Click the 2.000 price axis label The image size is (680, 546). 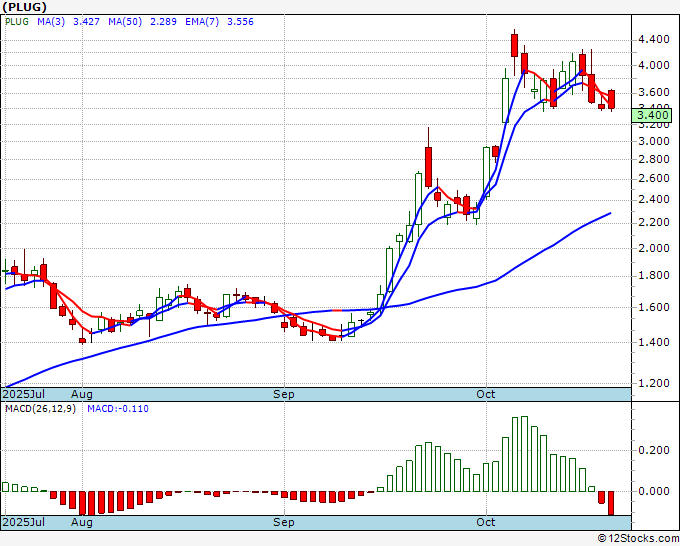654,248
